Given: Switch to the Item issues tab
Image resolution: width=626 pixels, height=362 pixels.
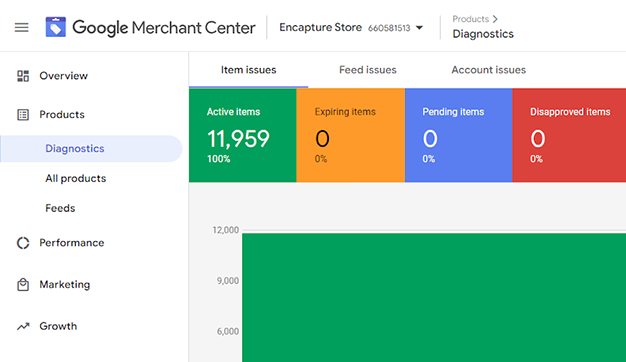Looking at the screenshot, I should [x=248, y=70].
